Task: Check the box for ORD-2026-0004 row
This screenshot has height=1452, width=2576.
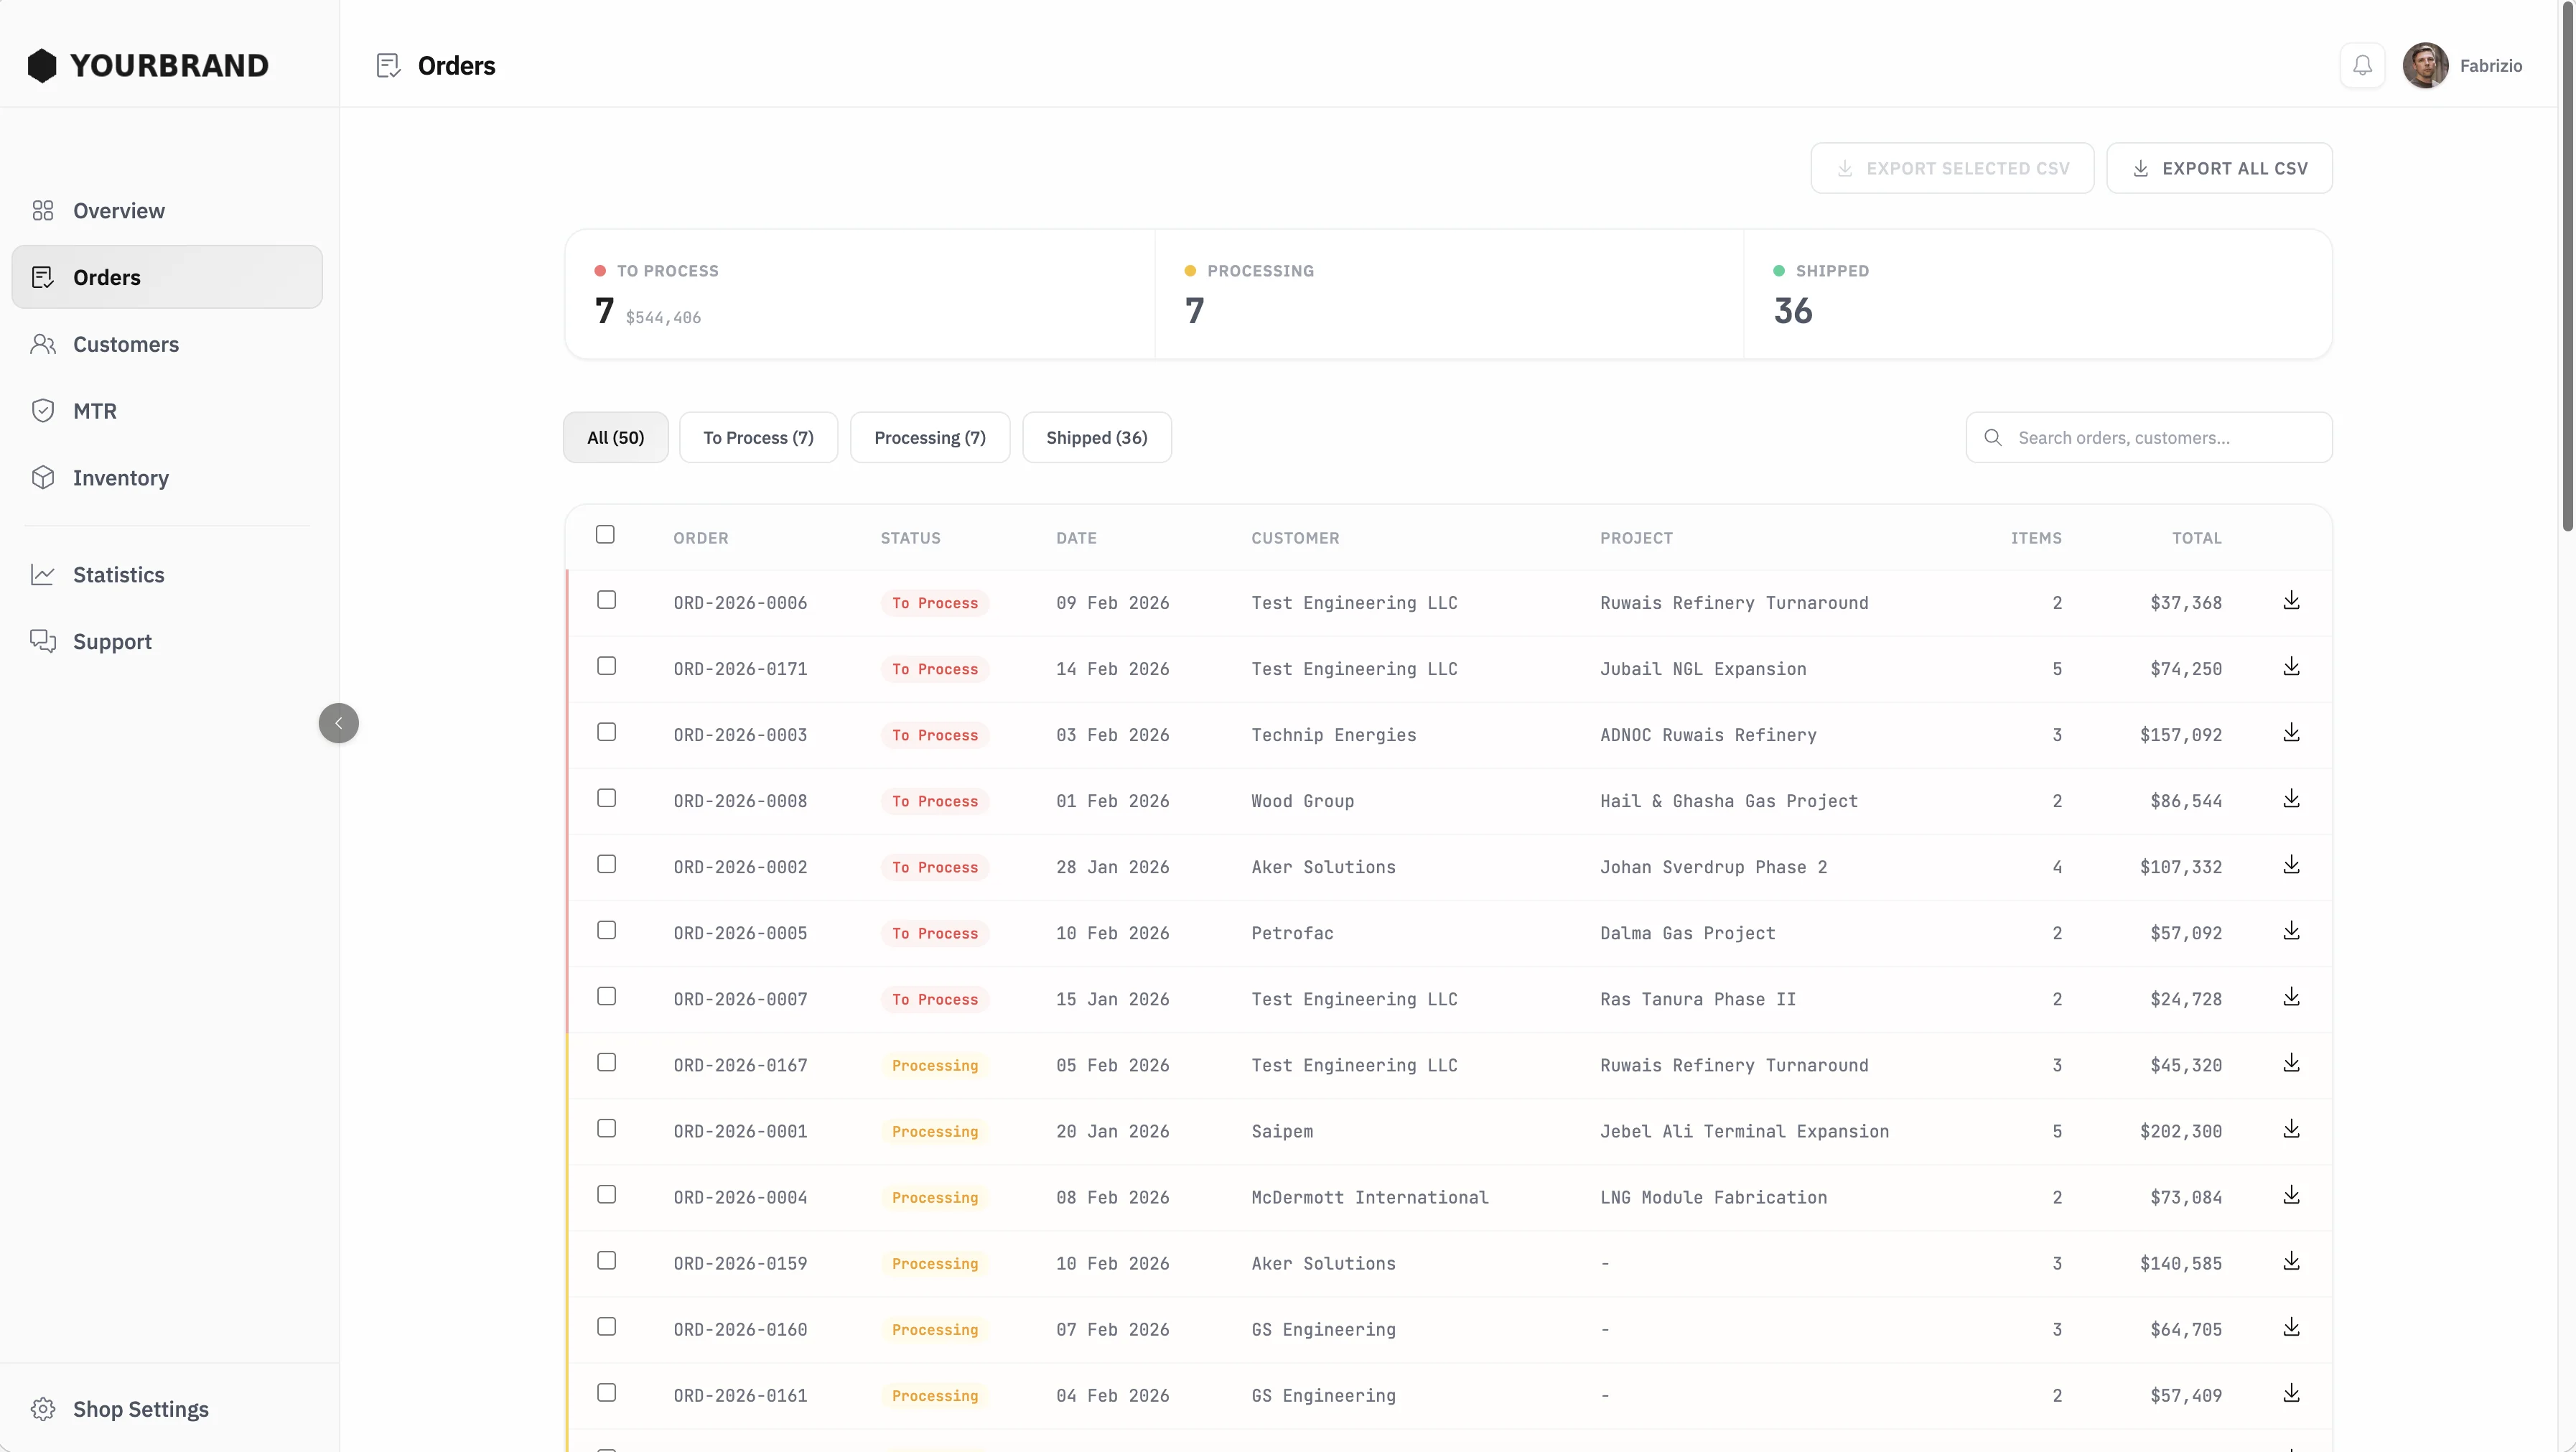Action: tap(606, 1195)
